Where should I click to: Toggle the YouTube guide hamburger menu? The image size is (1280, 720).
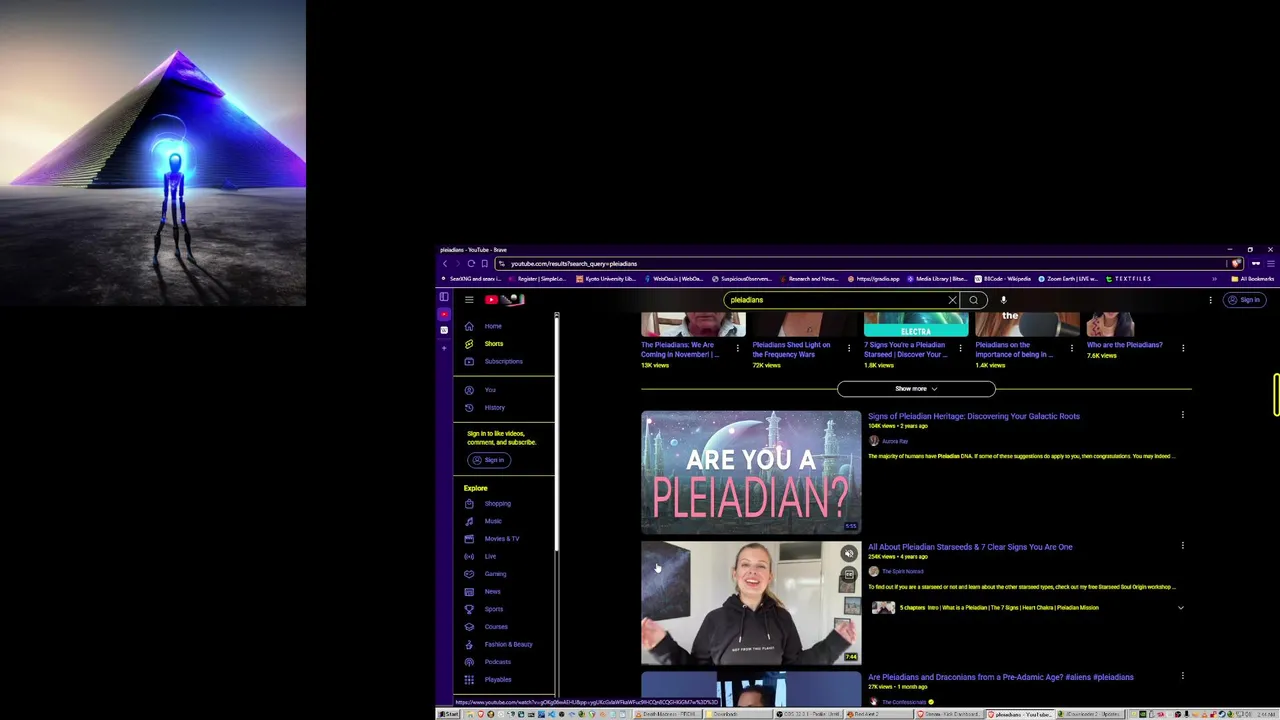469,300
